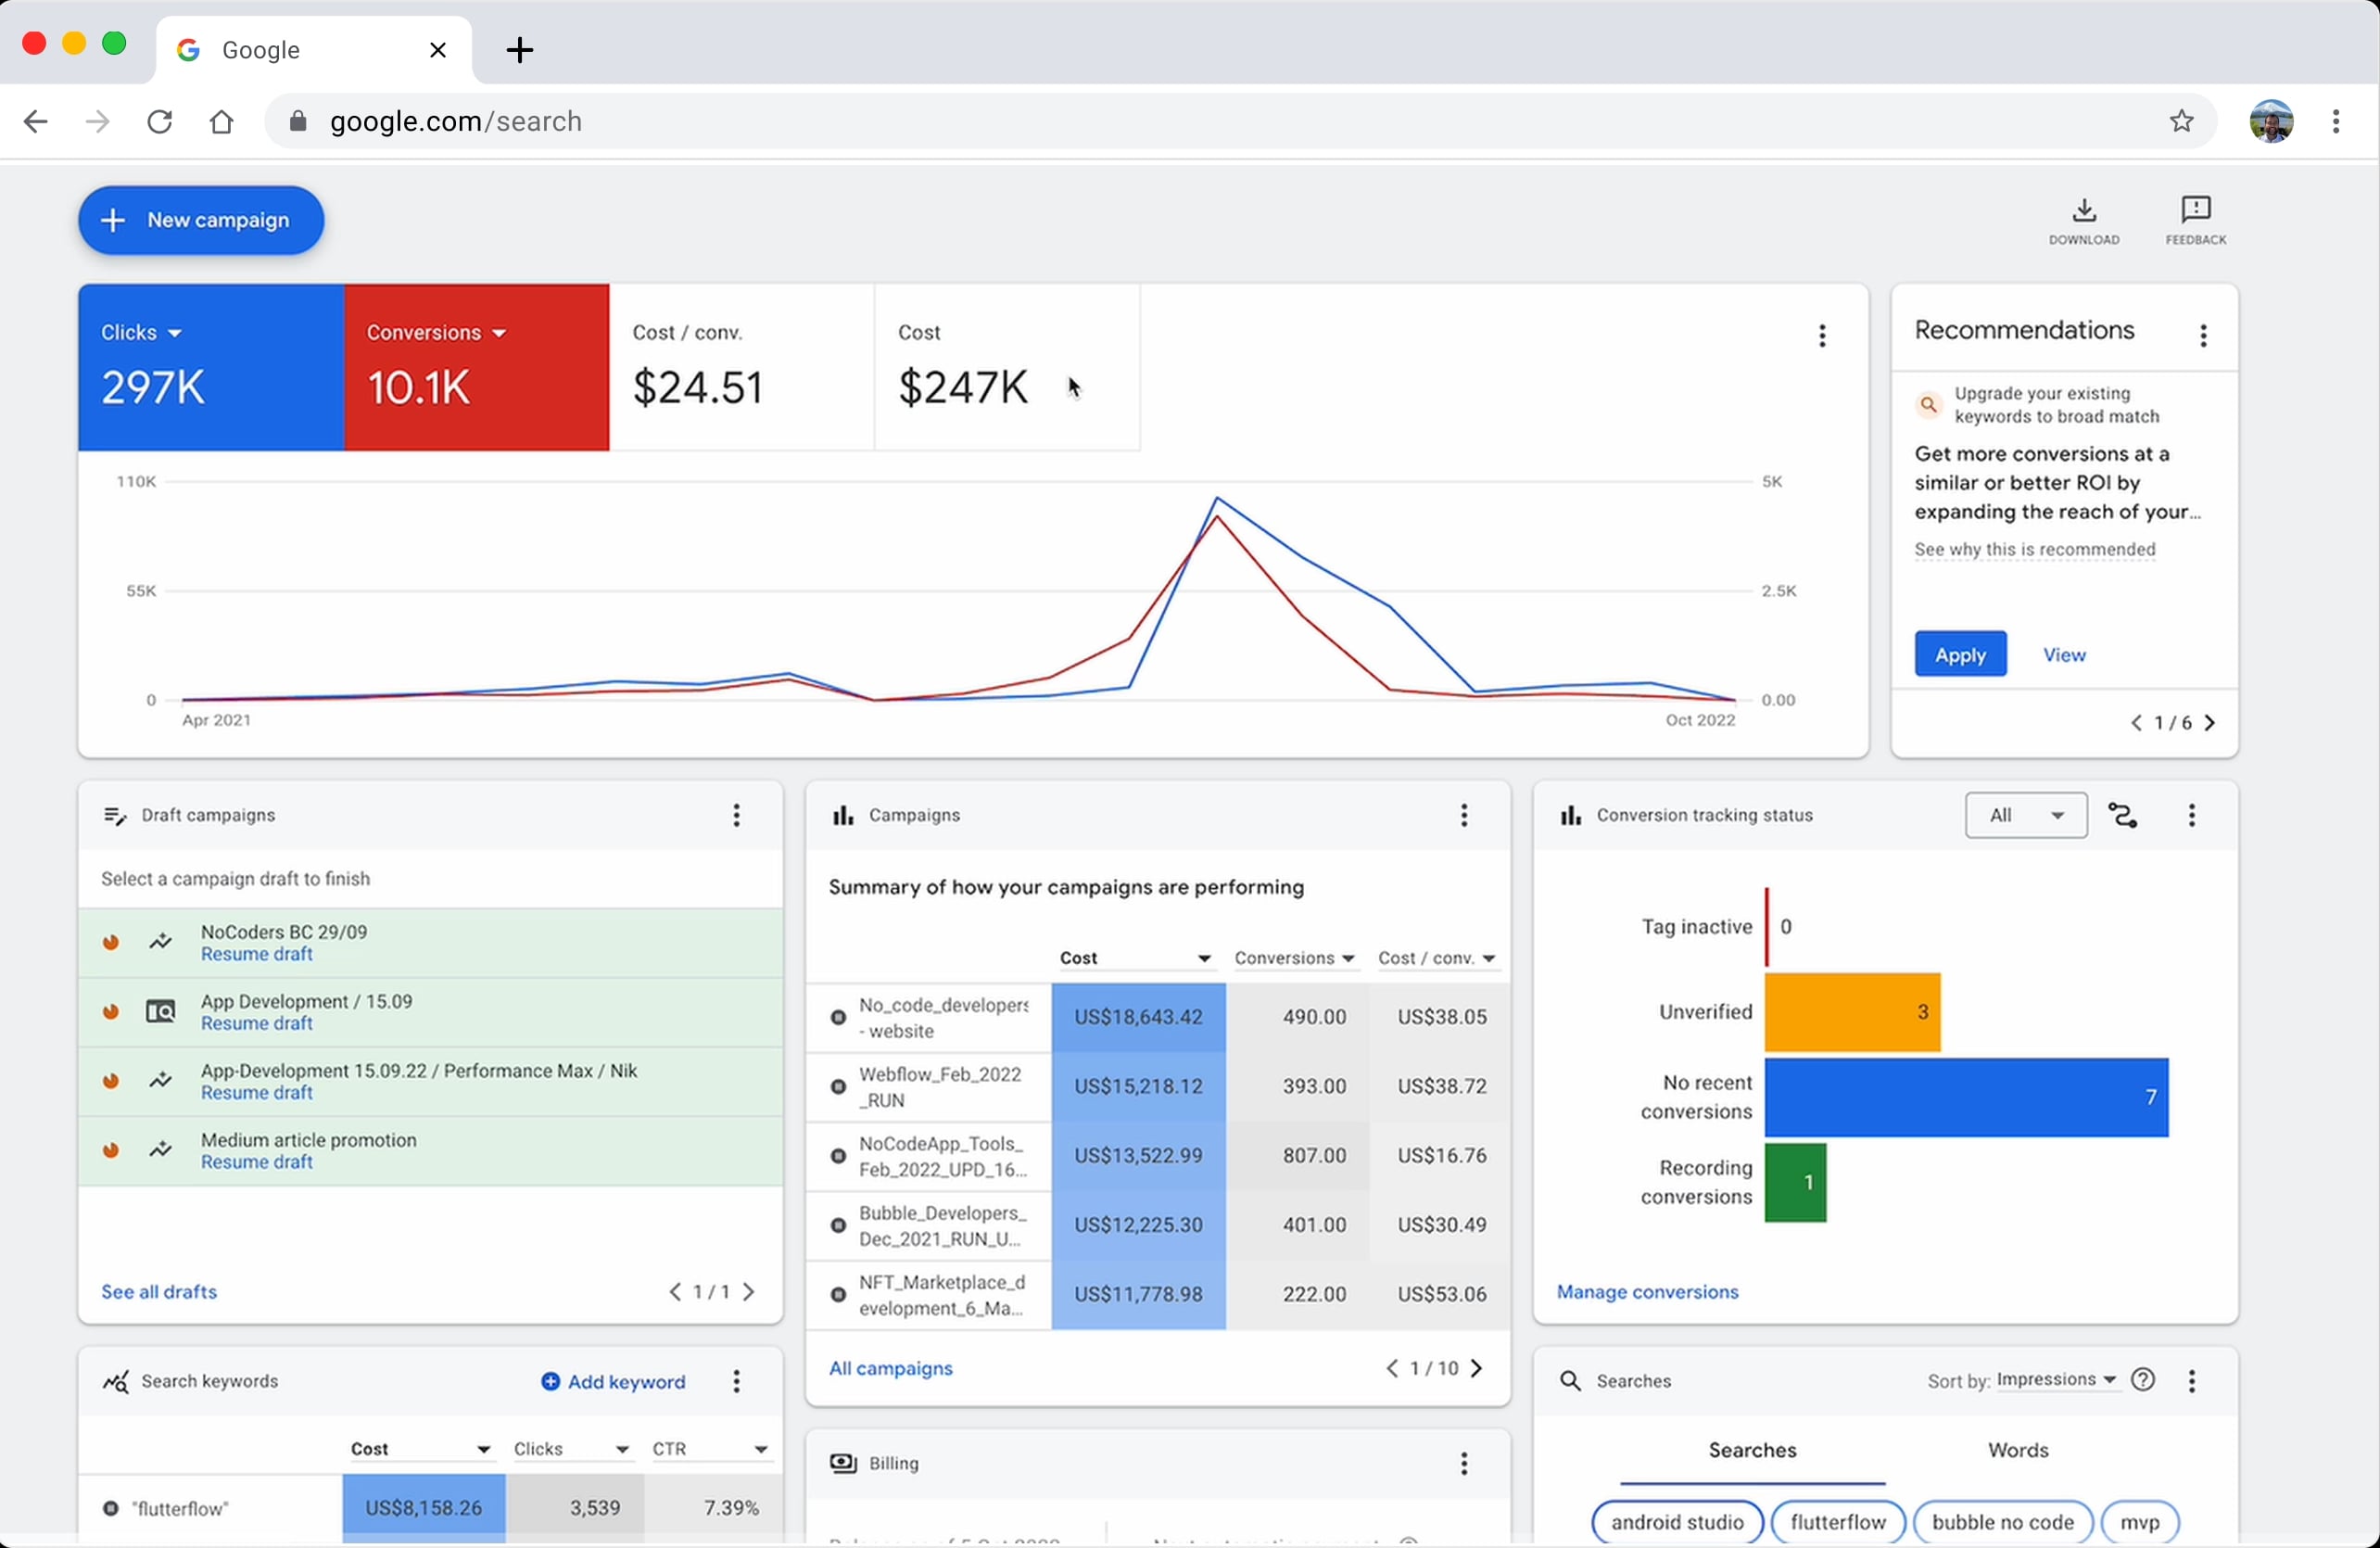Viewport: 2380px width, 1548px height.
Task: Open See why this is recommended
Action: point(2034,550)
